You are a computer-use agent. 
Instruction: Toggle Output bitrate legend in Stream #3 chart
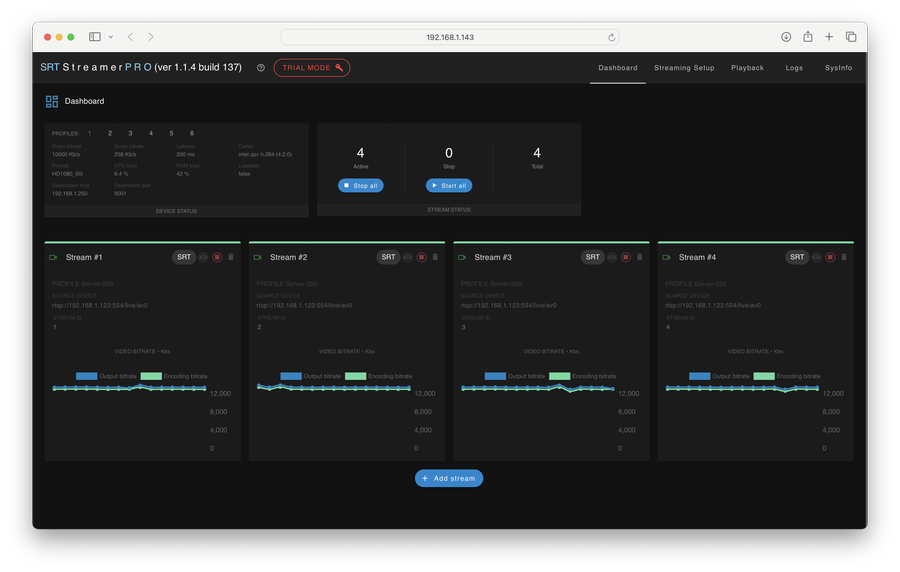click(515, 376)
